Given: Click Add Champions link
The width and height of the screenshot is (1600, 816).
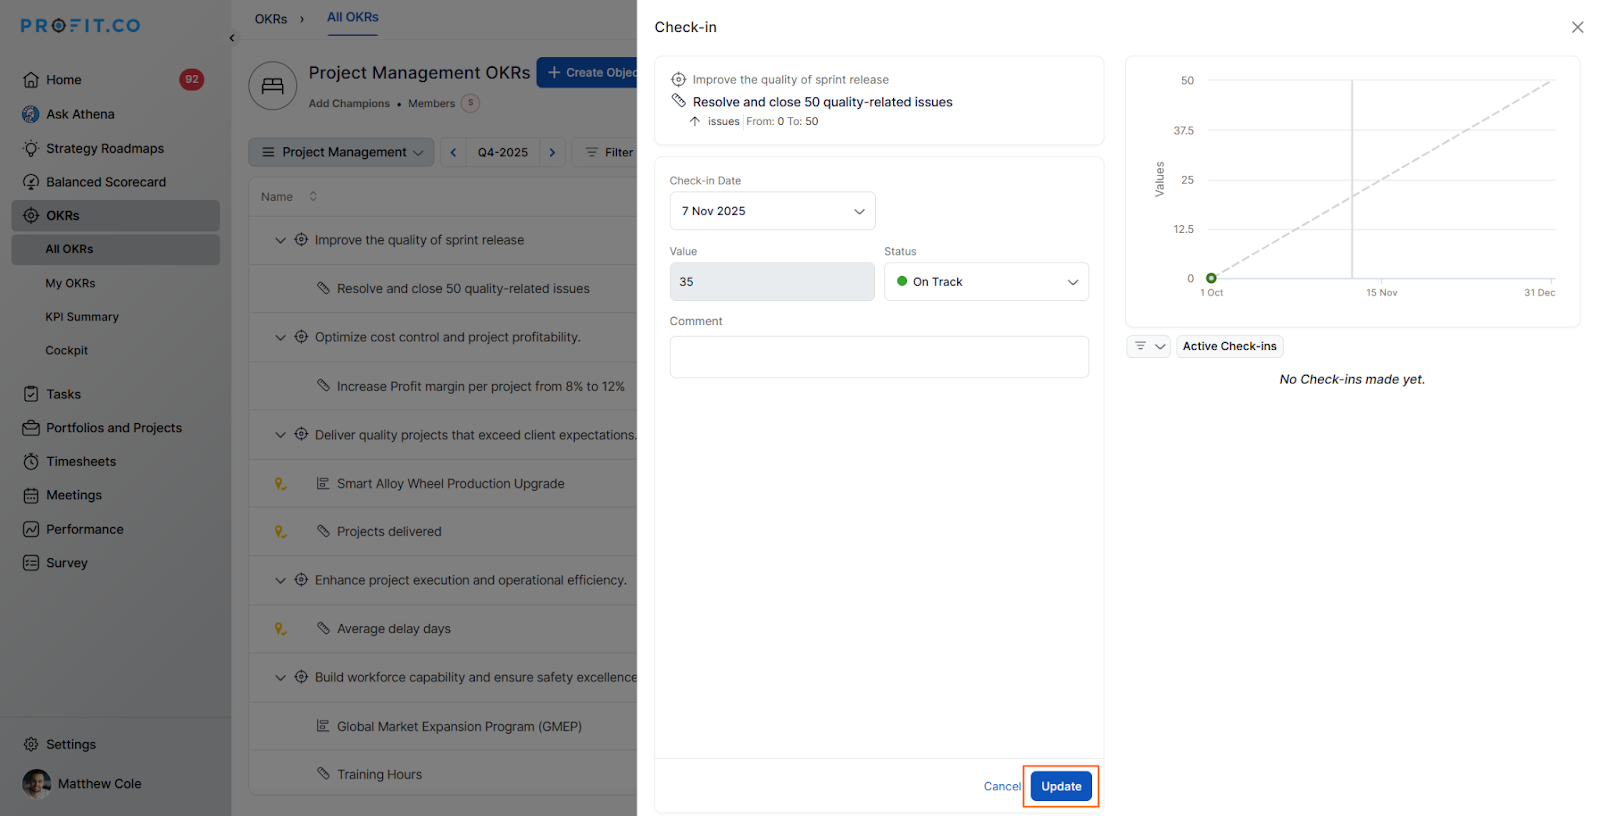Looking at the screenshot, I should click(349, 104).
